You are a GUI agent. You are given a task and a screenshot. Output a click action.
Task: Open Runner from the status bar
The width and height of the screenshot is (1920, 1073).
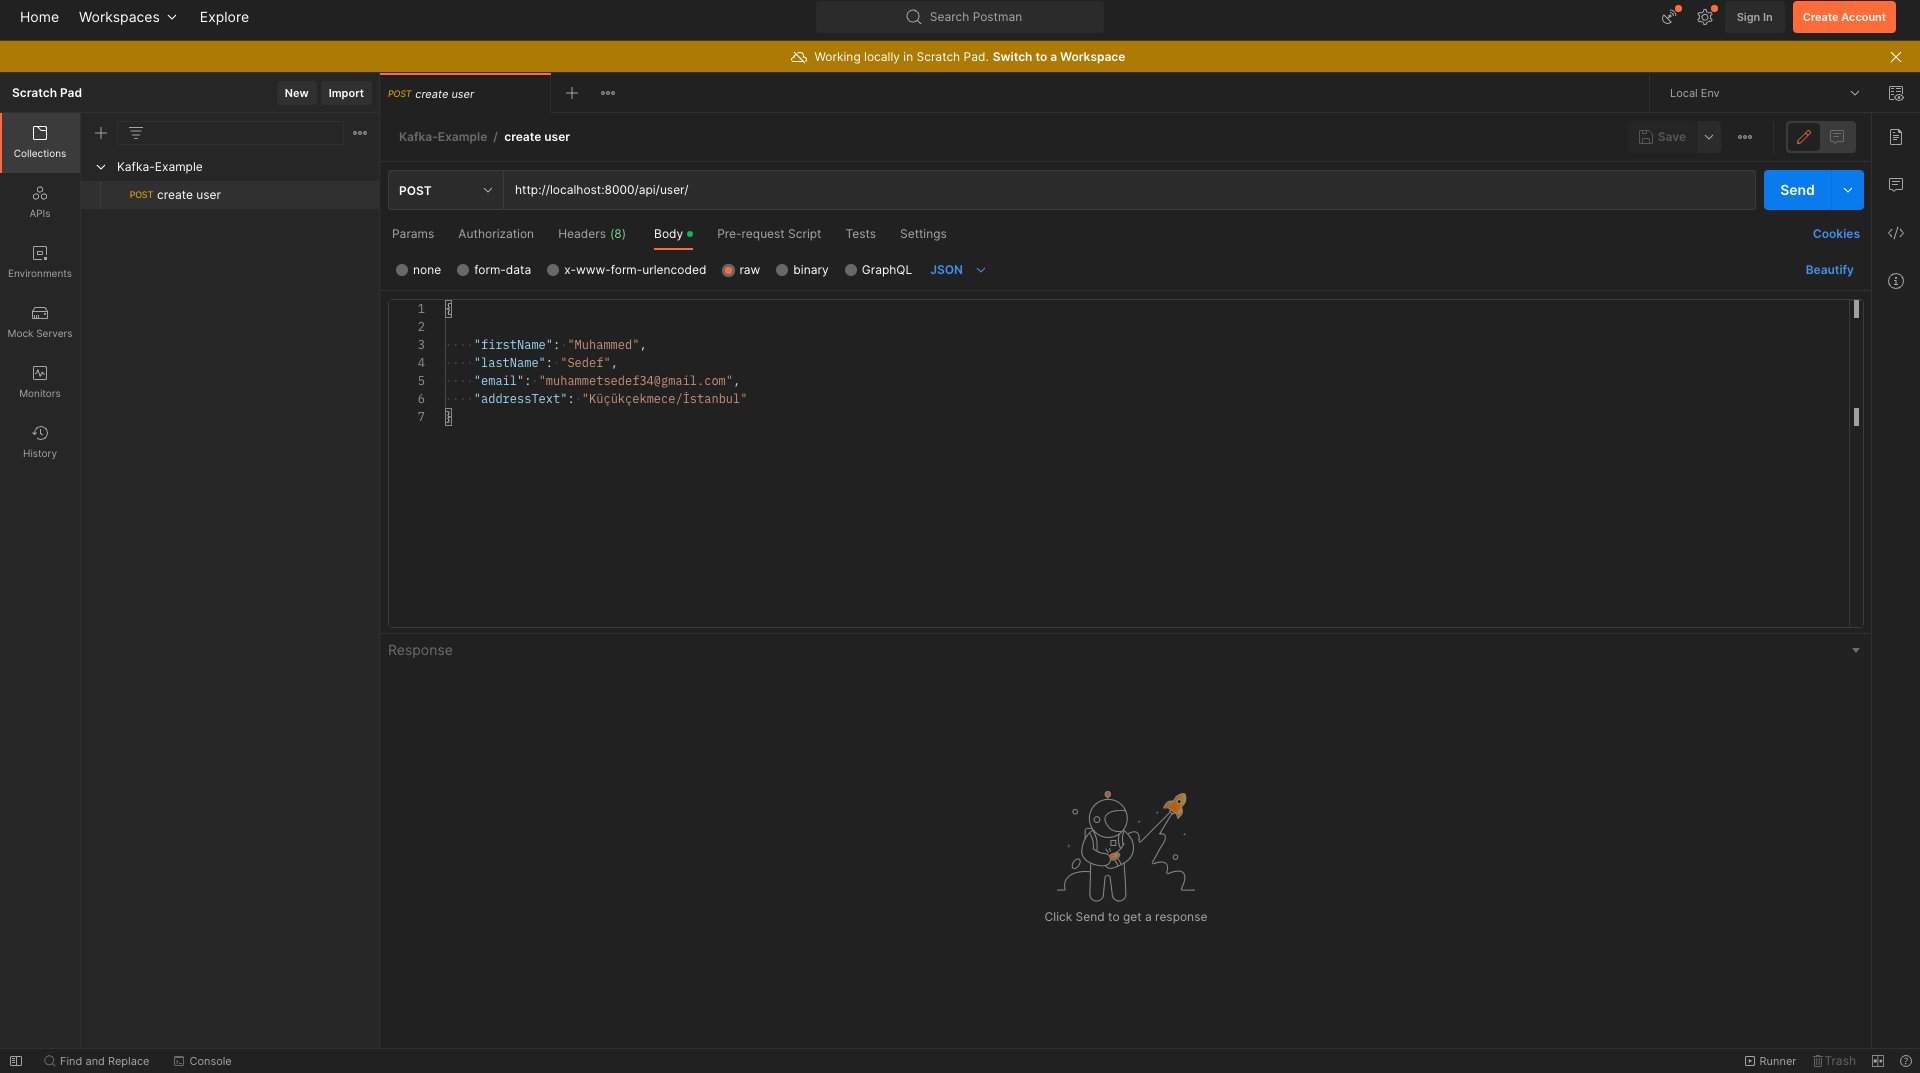[x=1770, y=1061]
